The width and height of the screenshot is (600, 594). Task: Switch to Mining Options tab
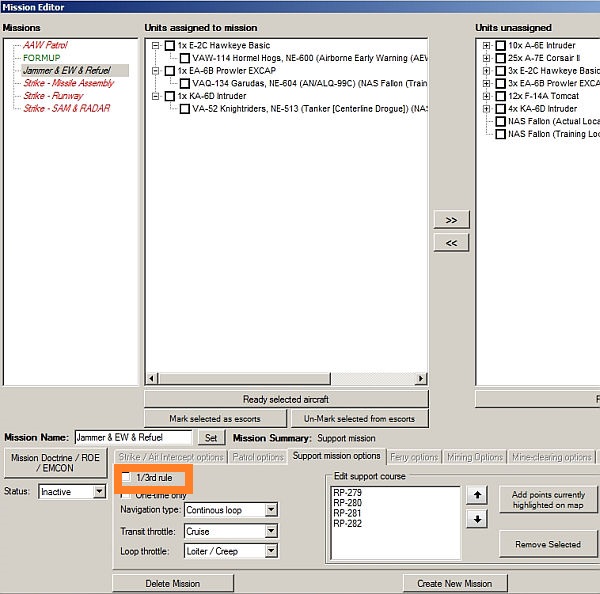474,457
